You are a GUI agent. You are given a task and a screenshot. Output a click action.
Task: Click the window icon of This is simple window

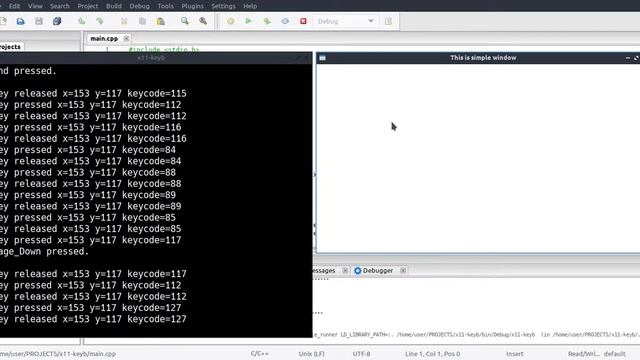[322, 58]
